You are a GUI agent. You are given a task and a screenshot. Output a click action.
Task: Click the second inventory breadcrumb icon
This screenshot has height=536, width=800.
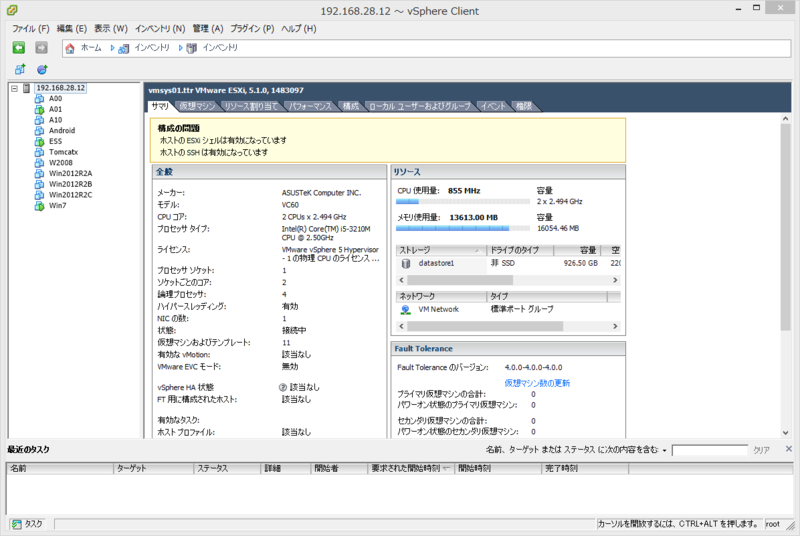pos(192,48)
